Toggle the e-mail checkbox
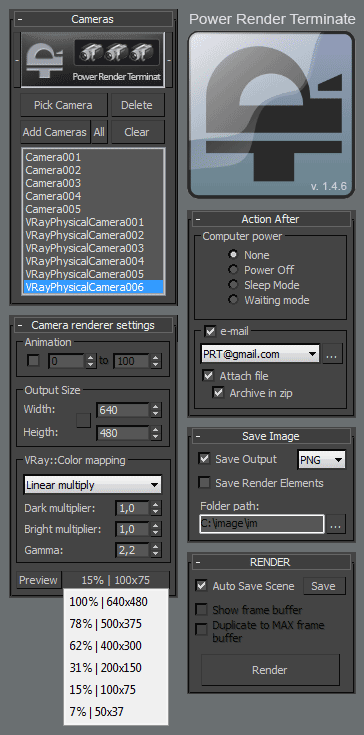Screen dimensions: 364x735 (210, 332)
